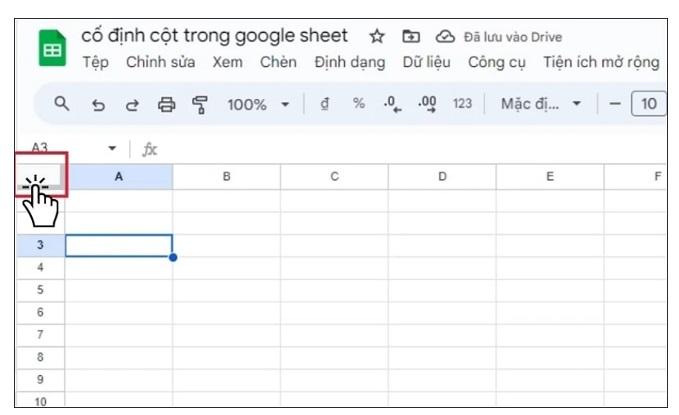Format as percent
The image size is (679, 415).
(x=358, y=104)
